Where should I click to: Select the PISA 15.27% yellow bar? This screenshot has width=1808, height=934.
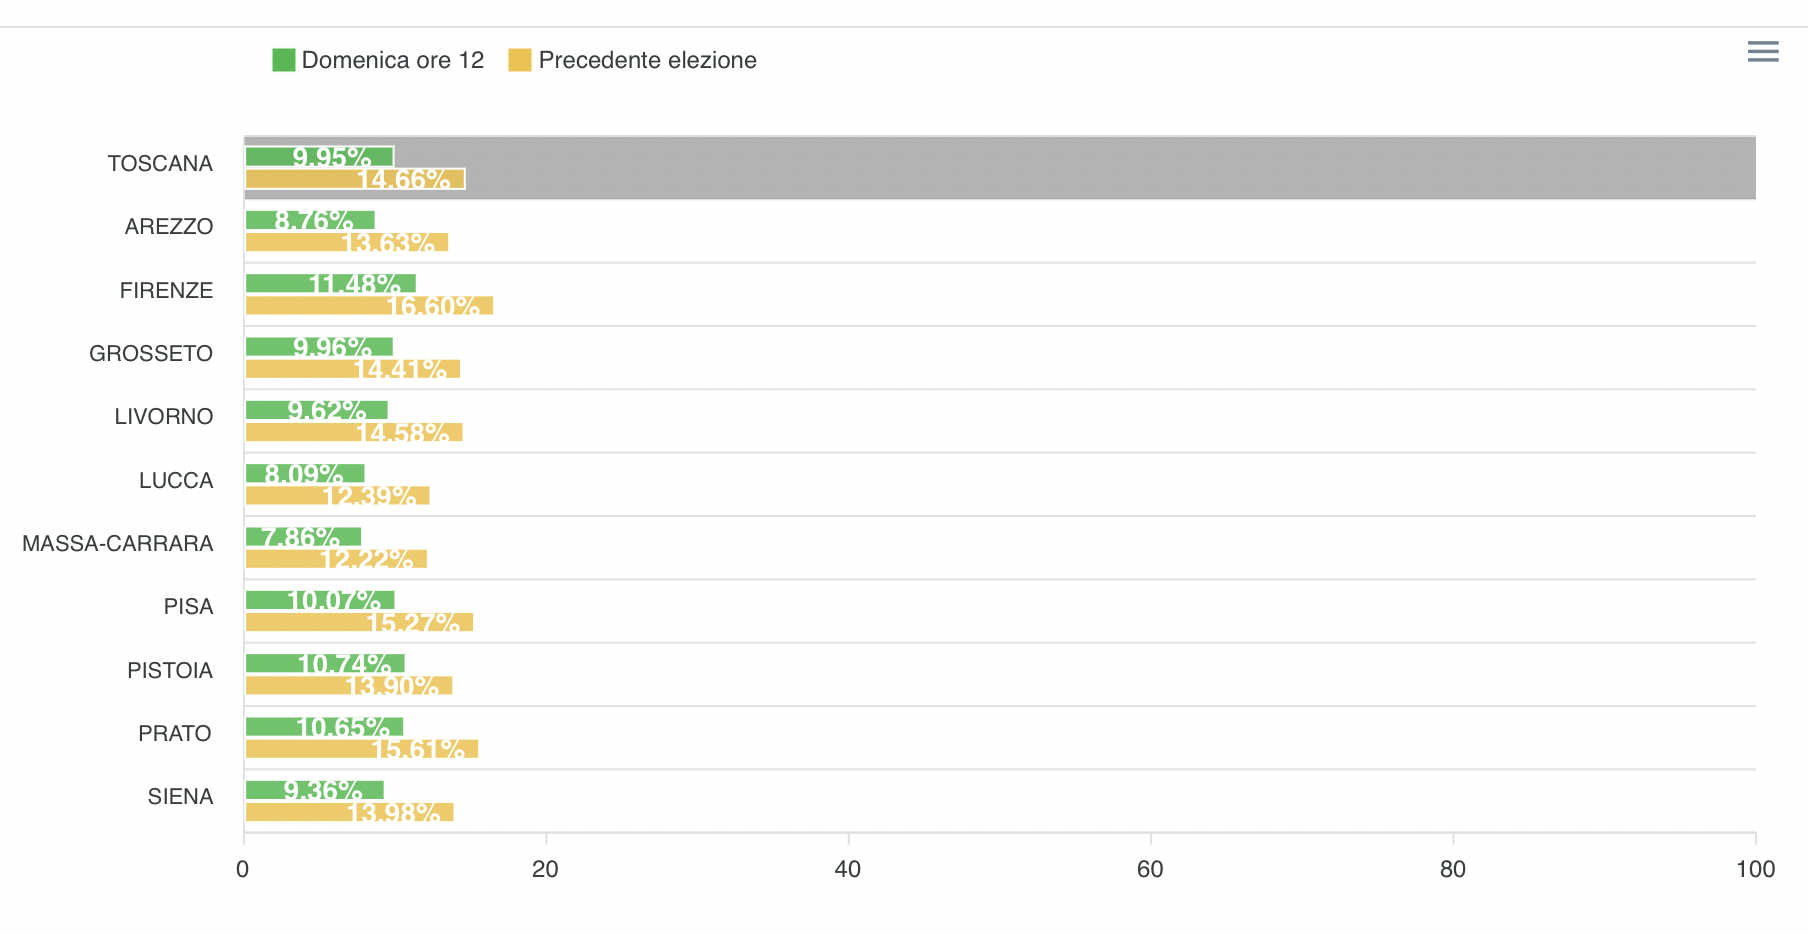pyautogui.click(x=359, y=622)
